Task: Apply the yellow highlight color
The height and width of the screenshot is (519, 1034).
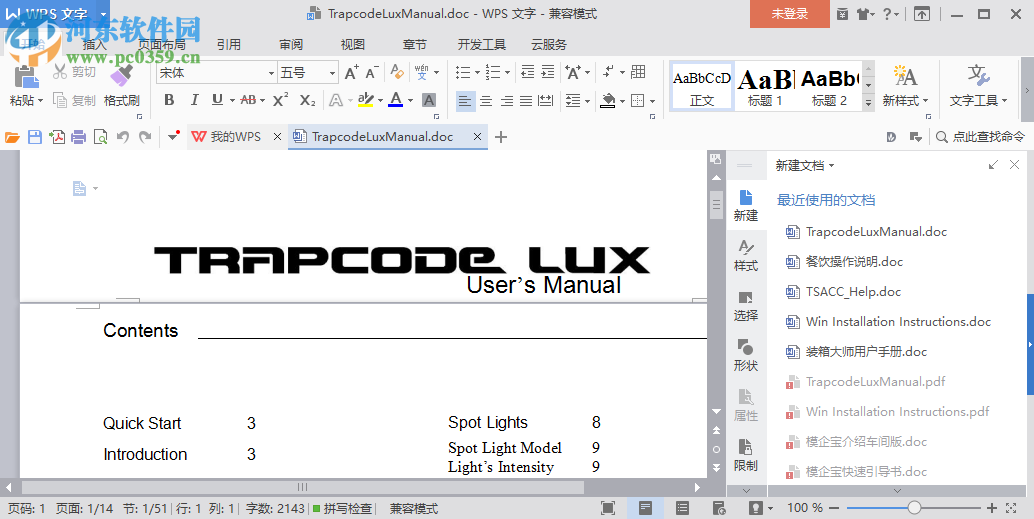Action: click(366, 100)
